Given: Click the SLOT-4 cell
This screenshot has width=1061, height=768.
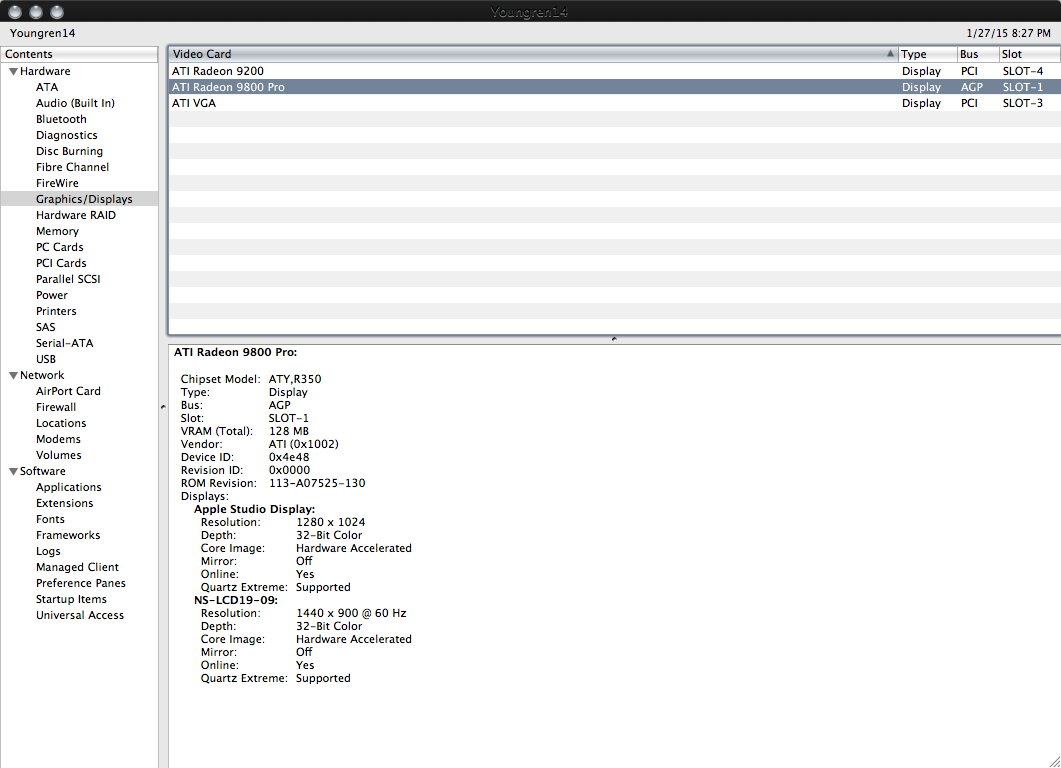Looking at the screenshot, I should tap(1022, 71).
